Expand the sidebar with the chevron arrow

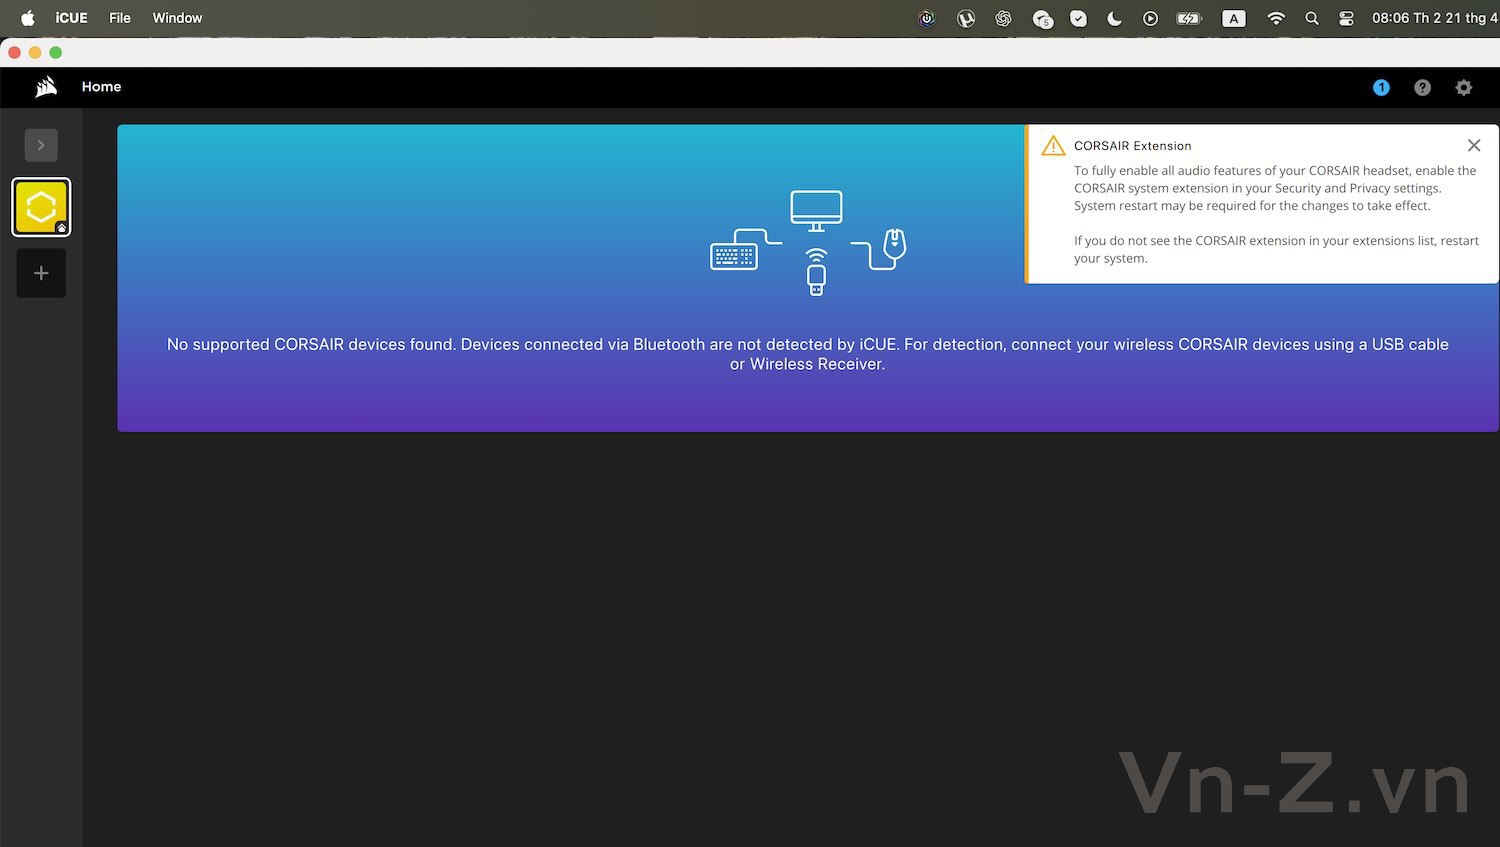[41, 145]
